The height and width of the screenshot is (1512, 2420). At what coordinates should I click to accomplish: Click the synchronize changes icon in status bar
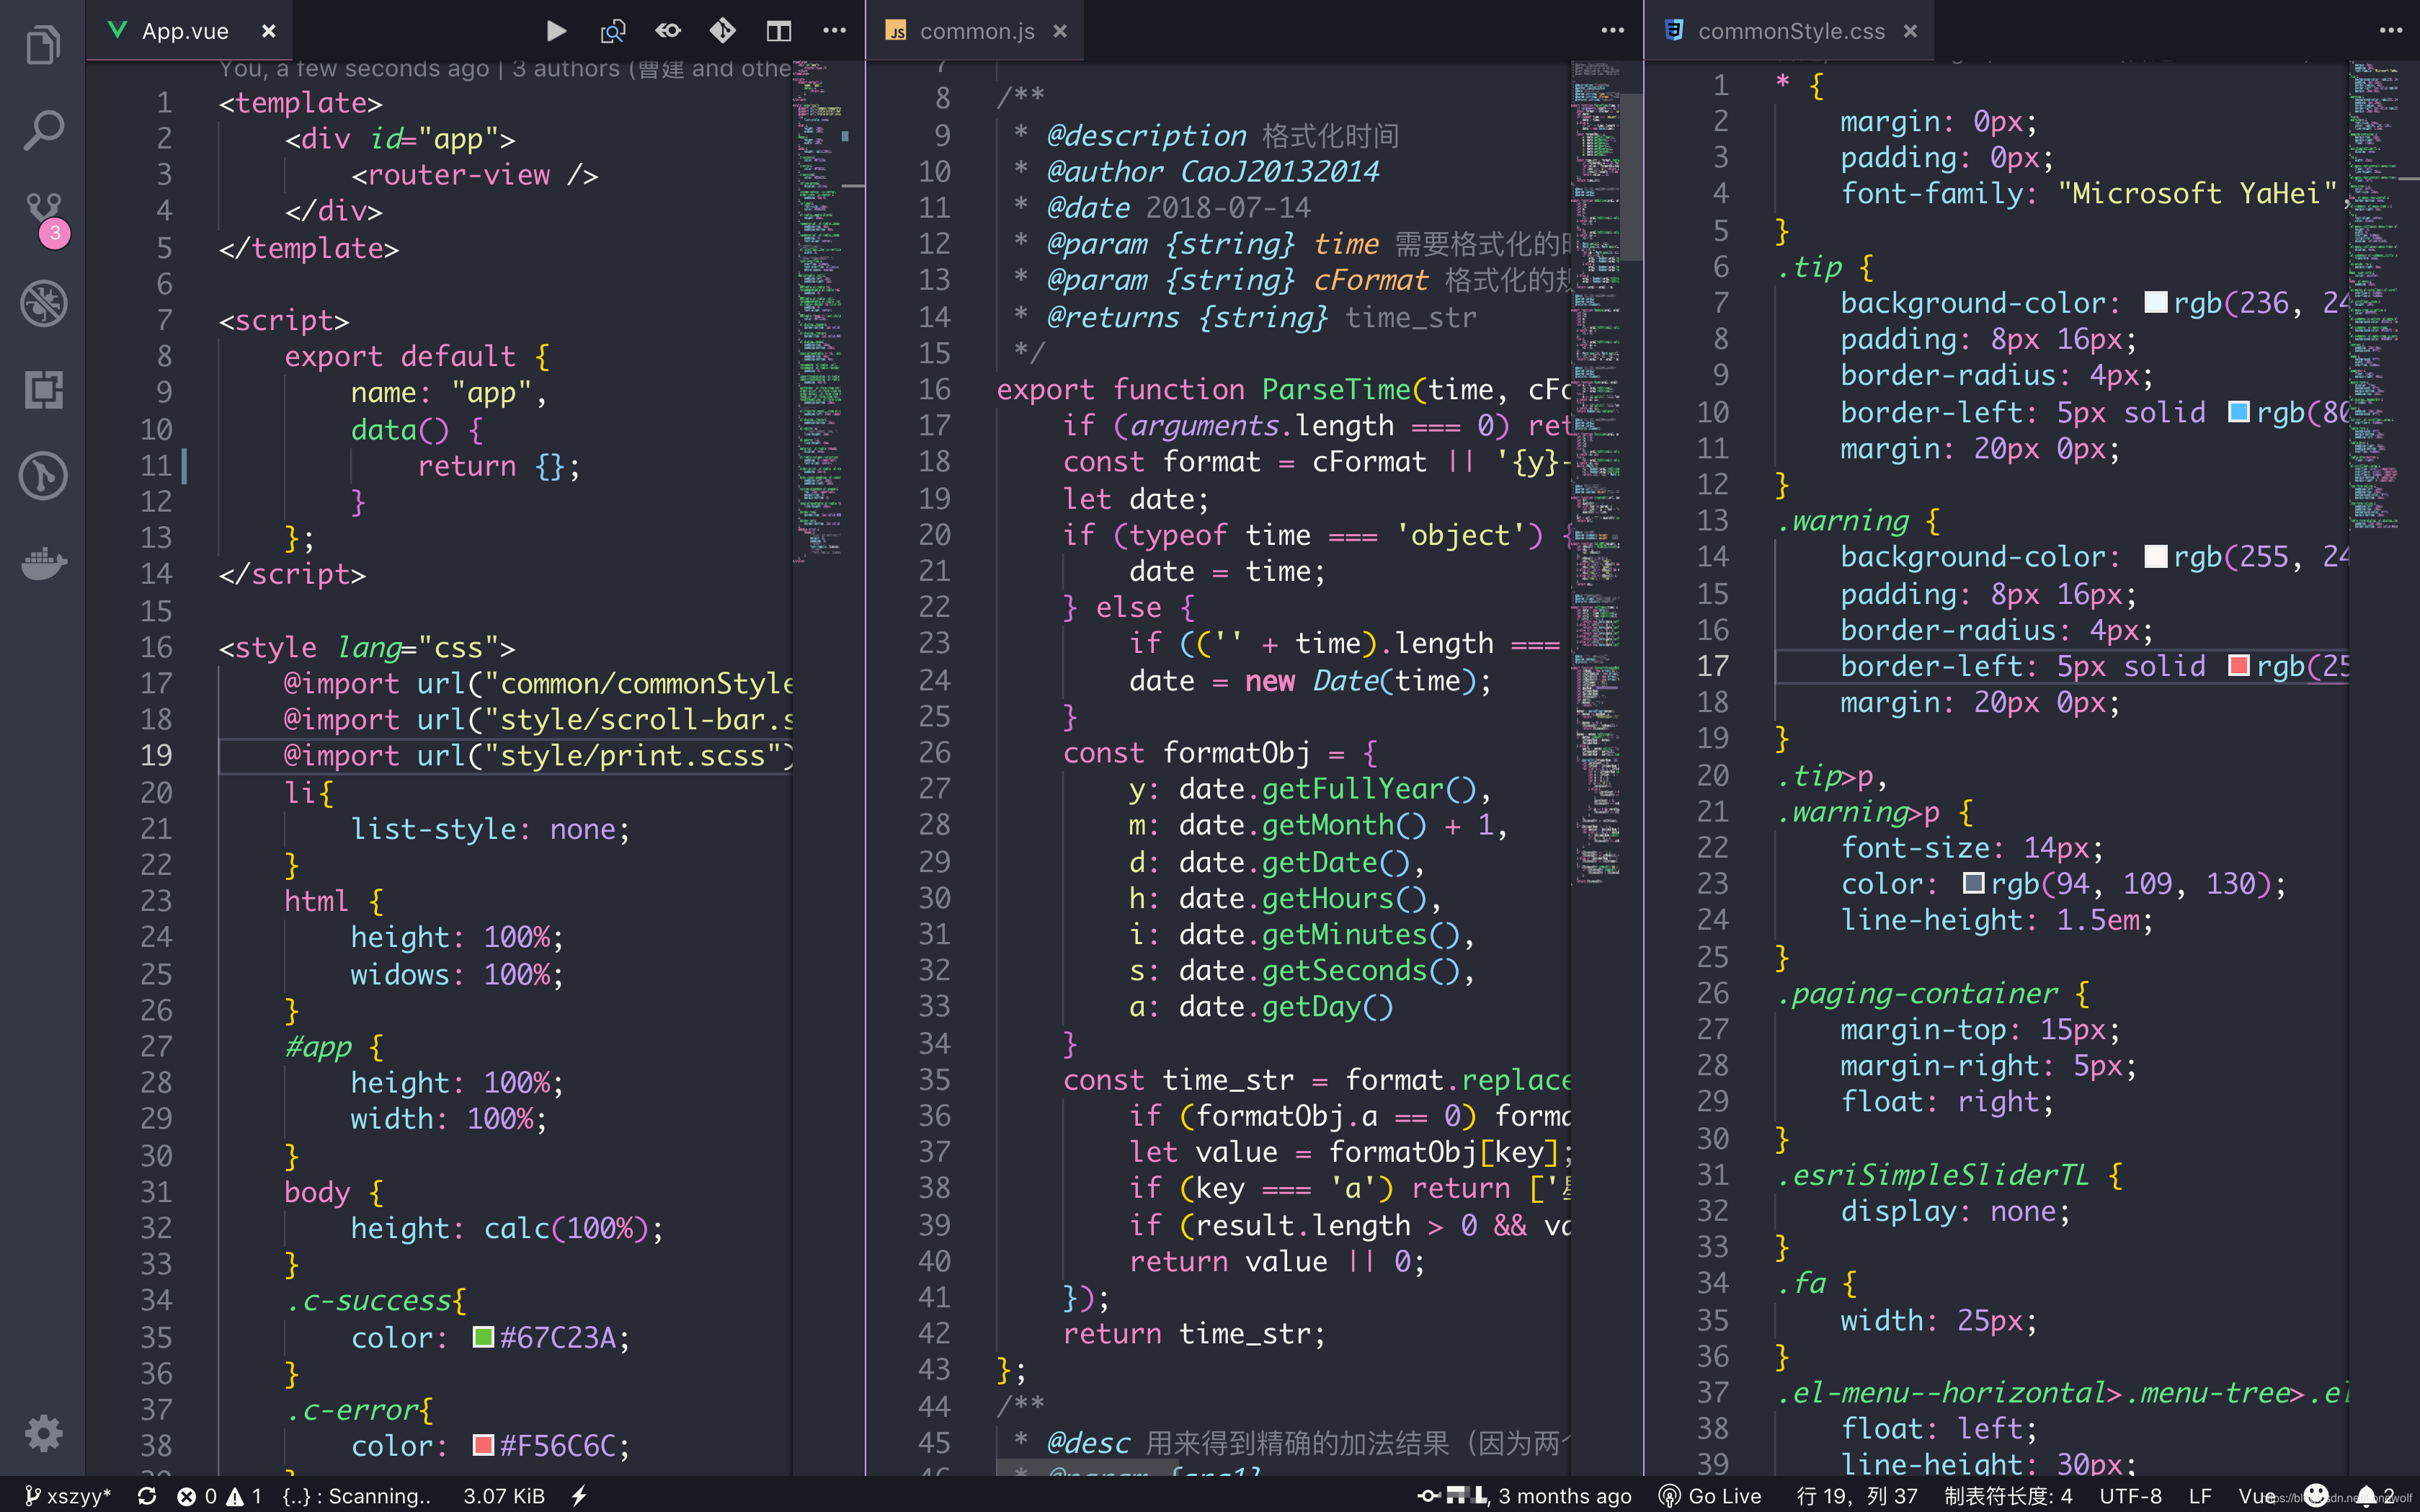coord(147,1496)
